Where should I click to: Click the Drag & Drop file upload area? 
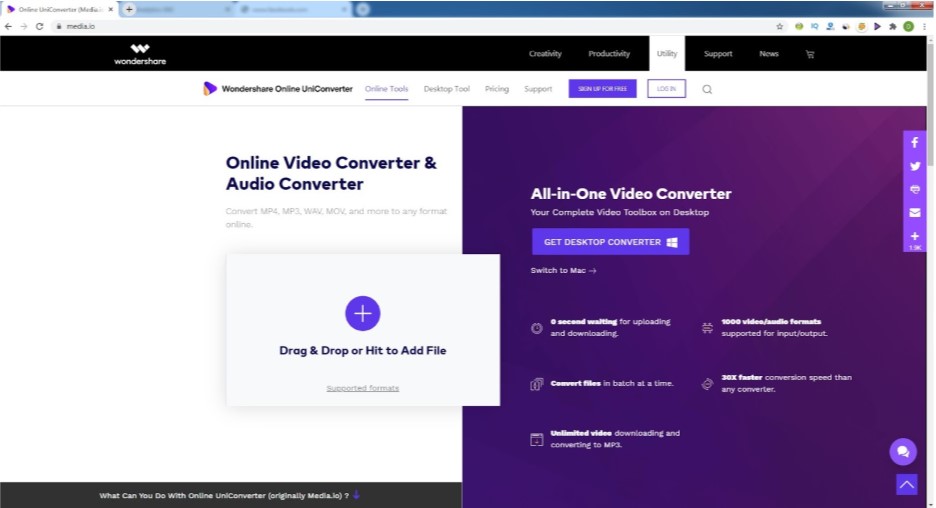click(363, 330)
